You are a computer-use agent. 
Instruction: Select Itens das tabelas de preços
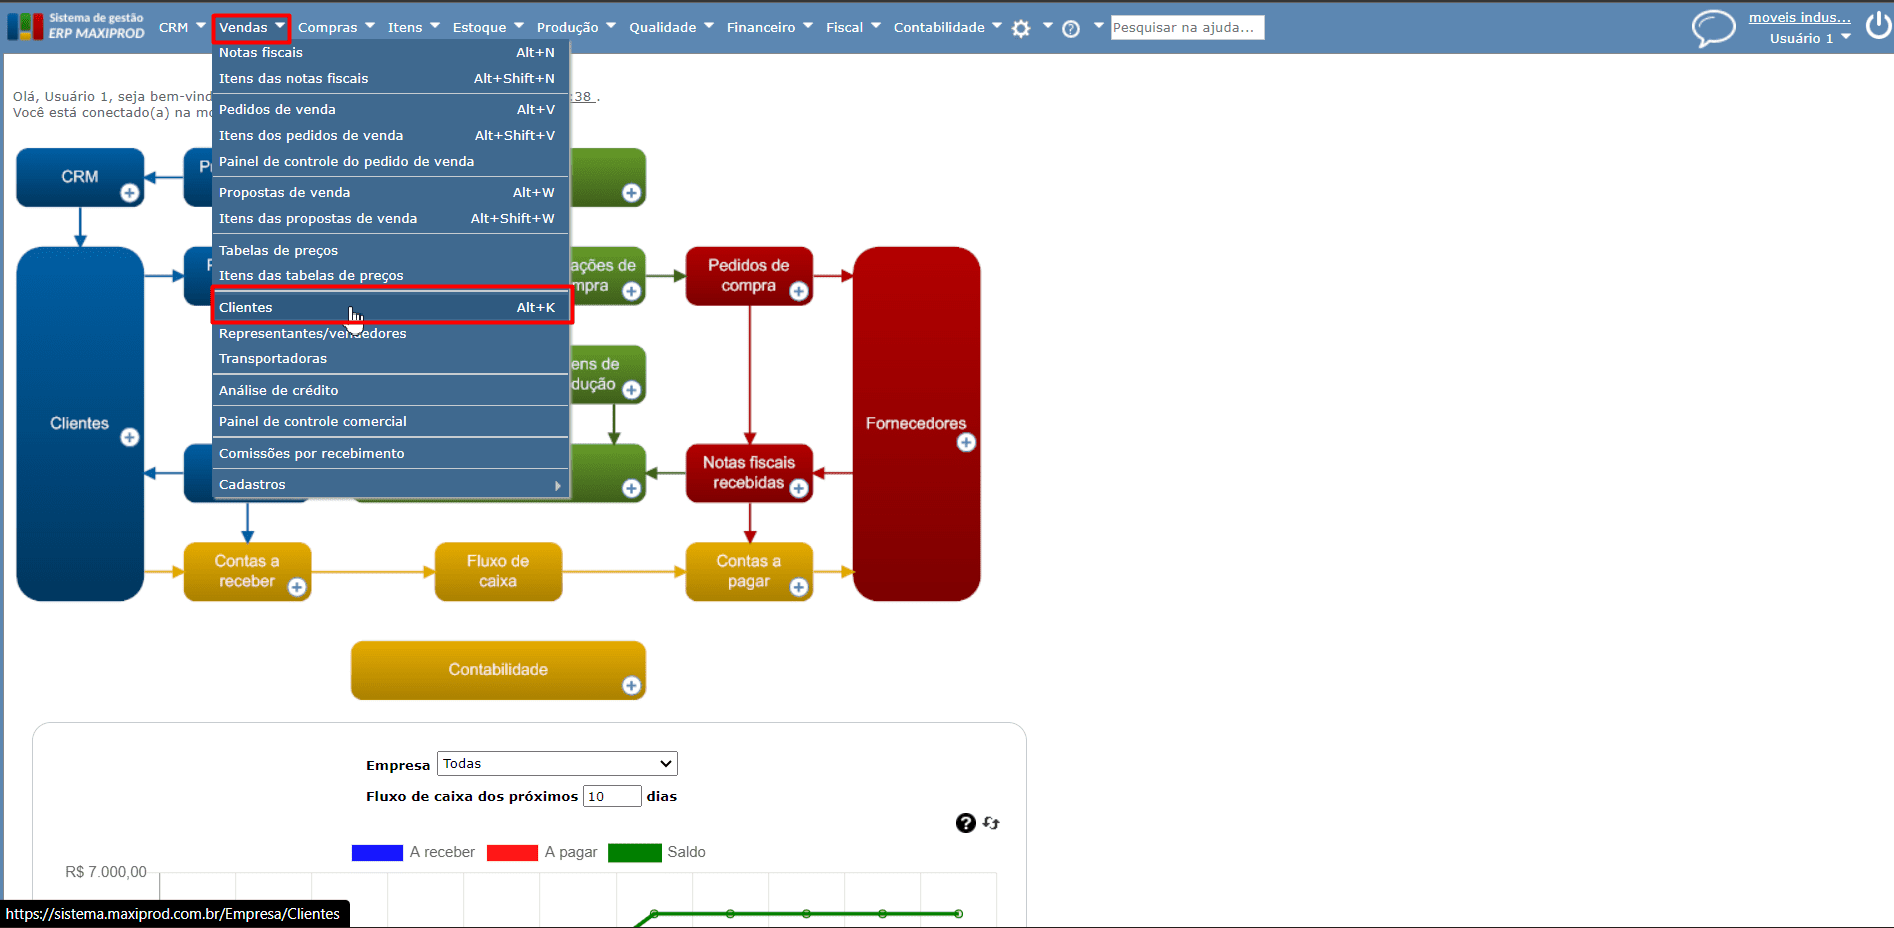(391, 275)
